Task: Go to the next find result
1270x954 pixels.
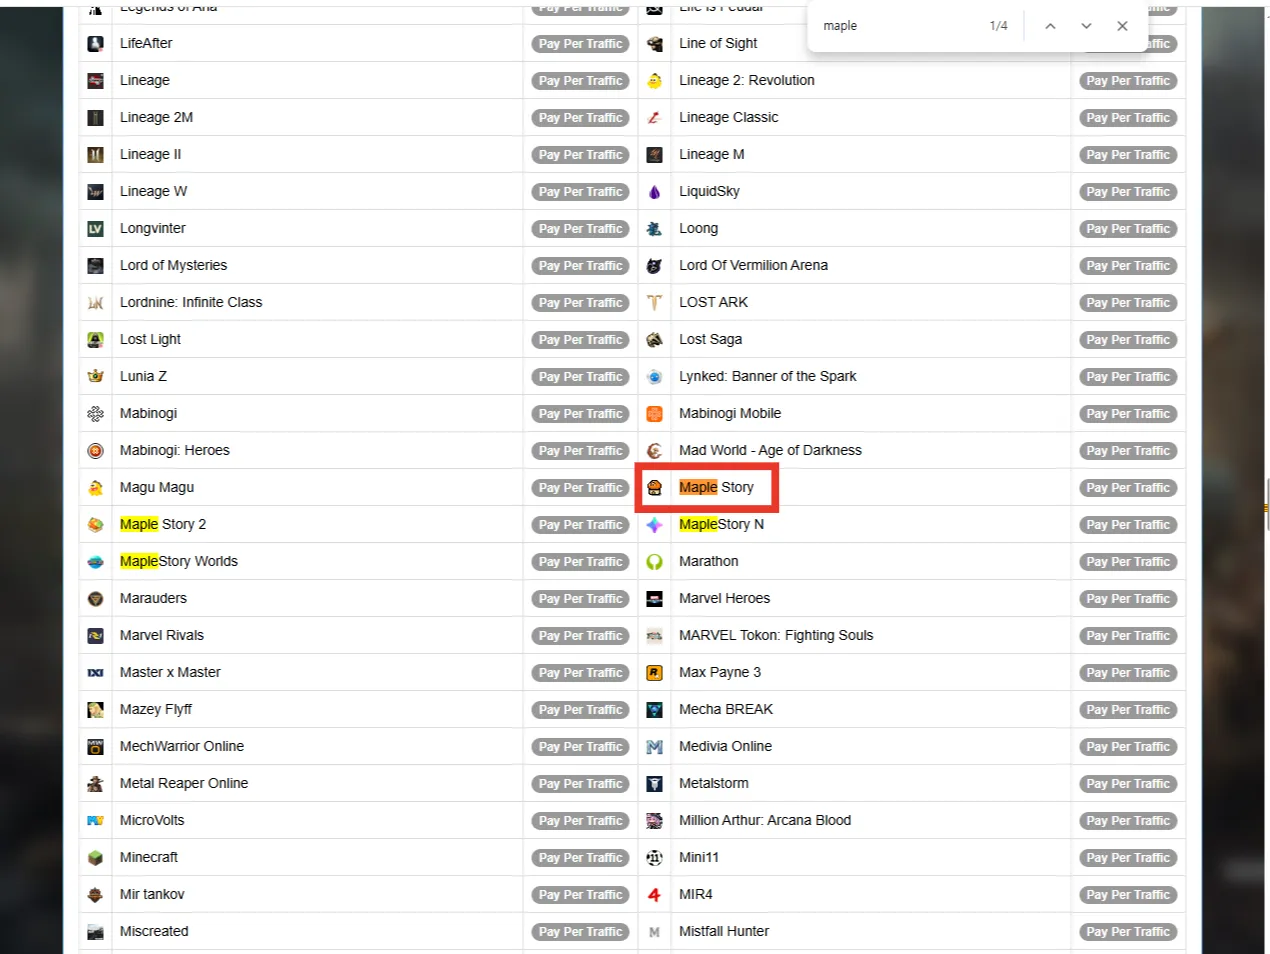Action: click(x=1086, y=26)
